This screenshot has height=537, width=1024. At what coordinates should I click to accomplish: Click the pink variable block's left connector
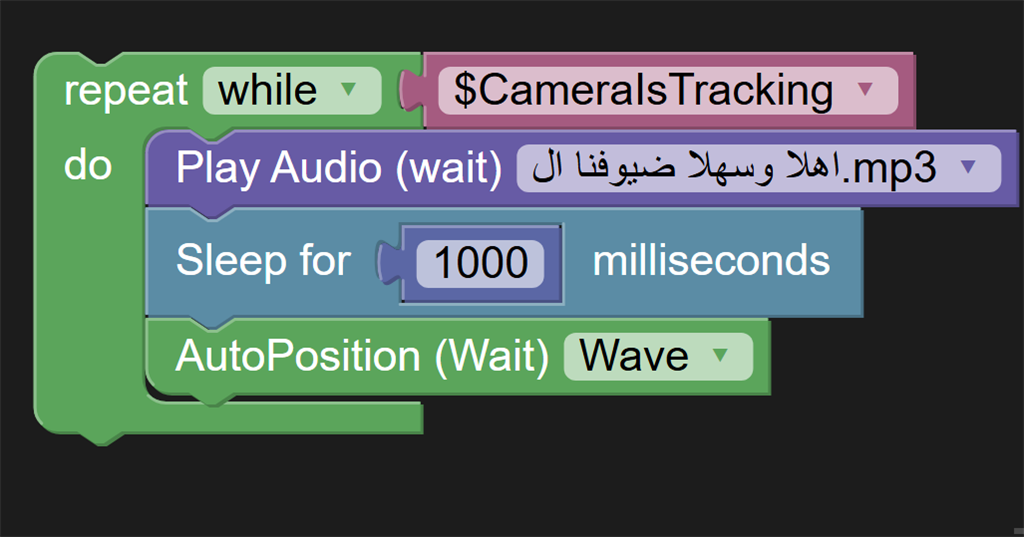[410, 91]
